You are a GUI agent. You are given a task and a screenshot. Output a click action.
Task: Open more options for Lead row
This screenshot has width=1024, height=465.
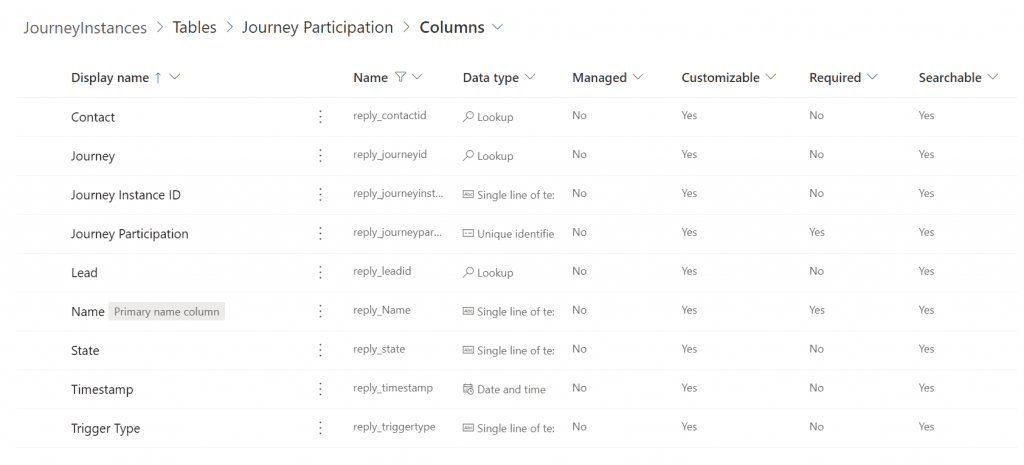point(320,273)
